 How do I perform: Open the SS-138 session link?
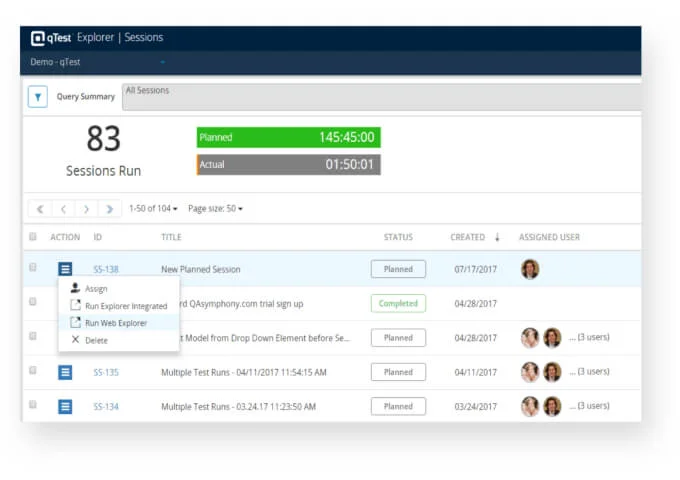(x=106, y=269)
